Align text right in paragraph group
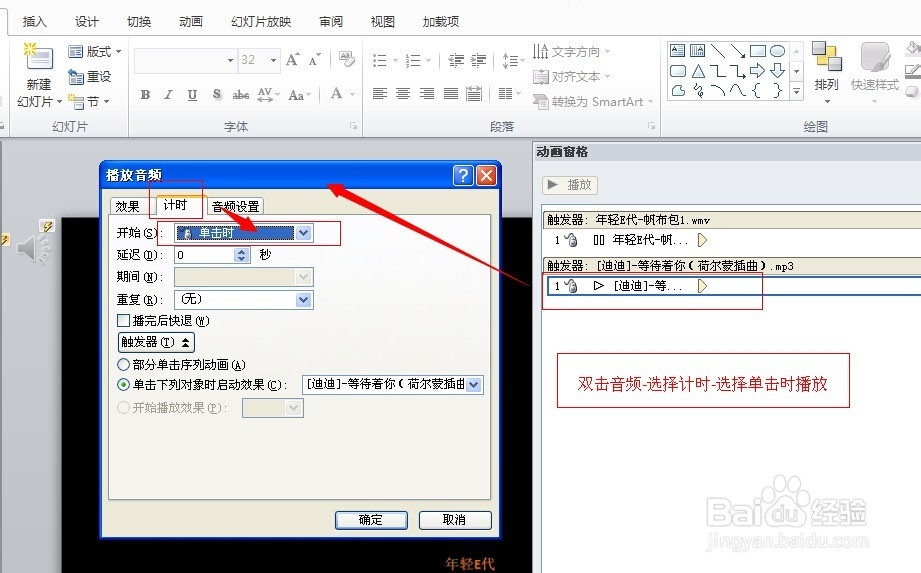 coord(427,93)
